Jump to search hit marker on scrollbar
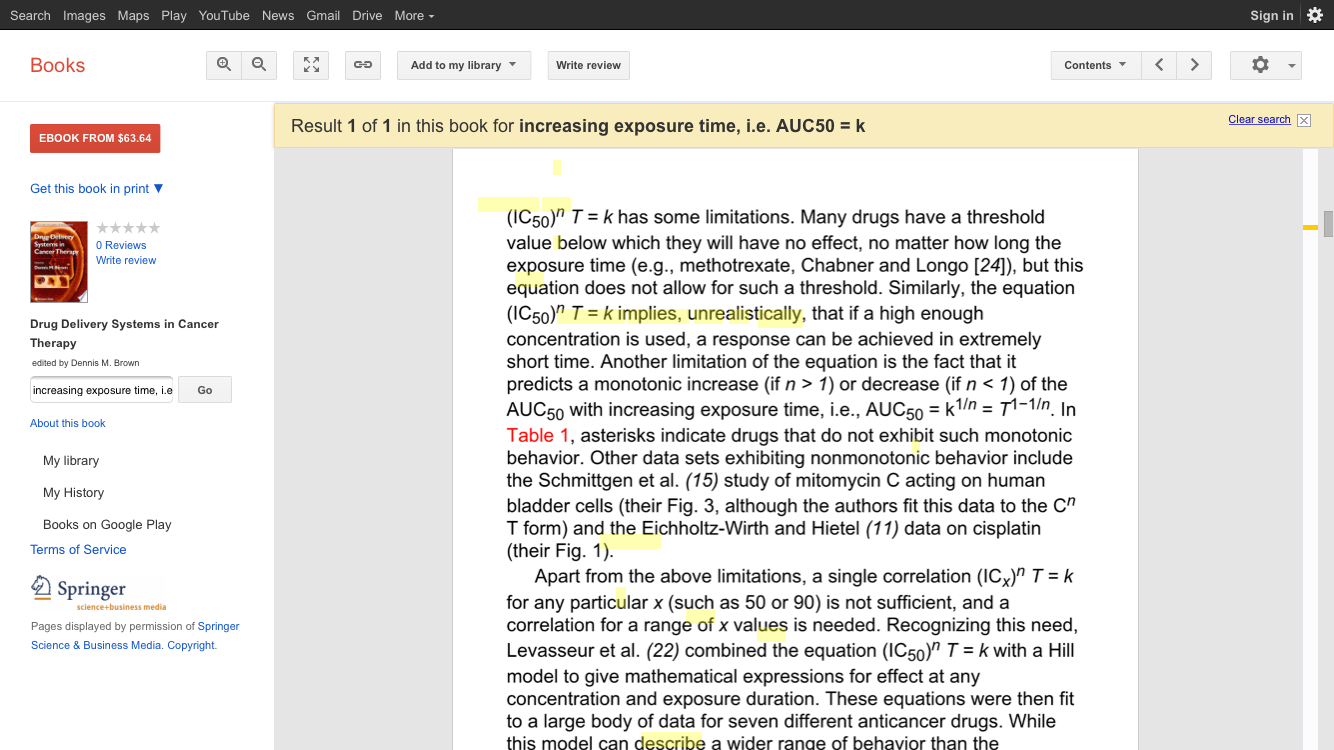 pos(1310,228)
